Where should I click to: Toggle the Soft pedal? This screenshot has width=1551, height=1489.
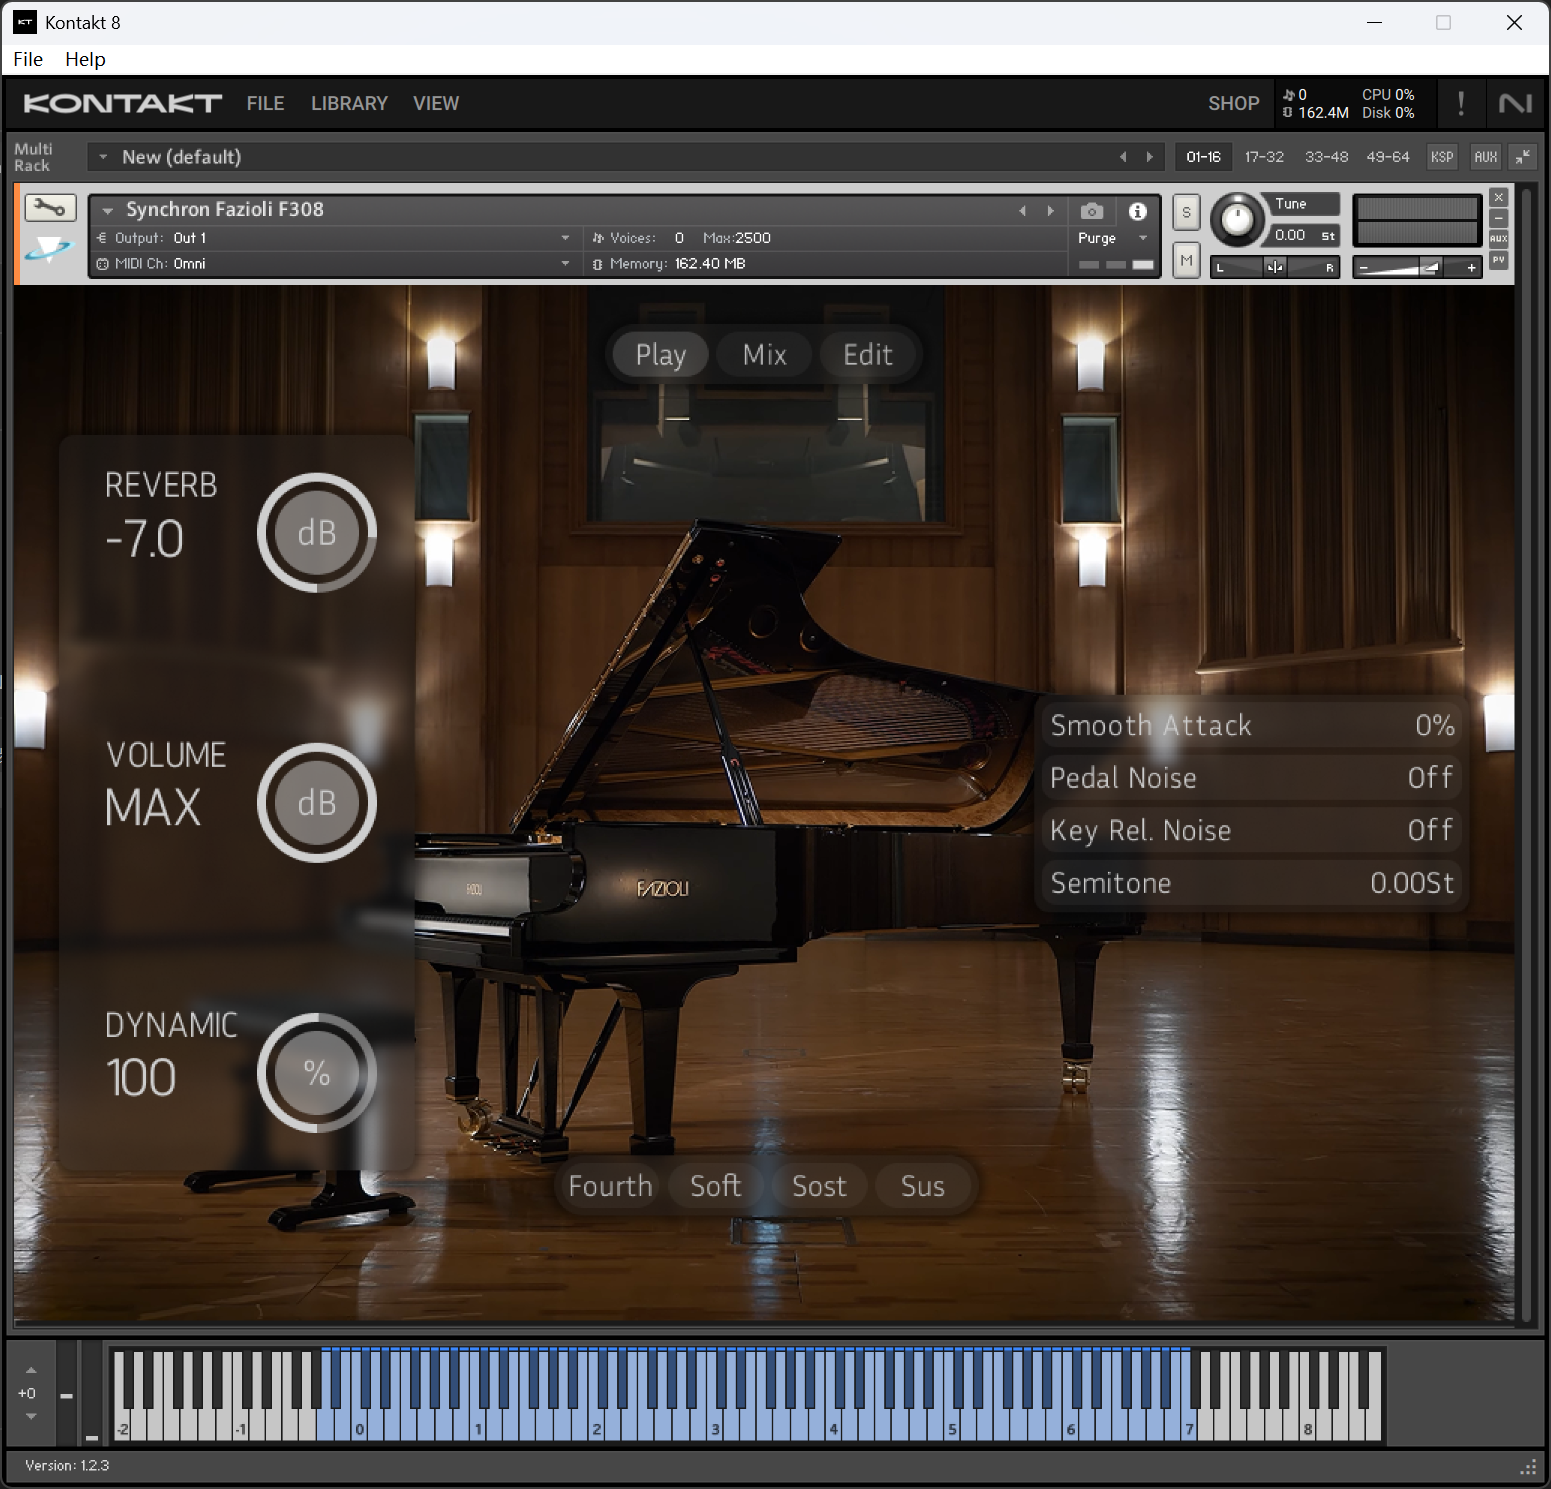click(715, 1186)
